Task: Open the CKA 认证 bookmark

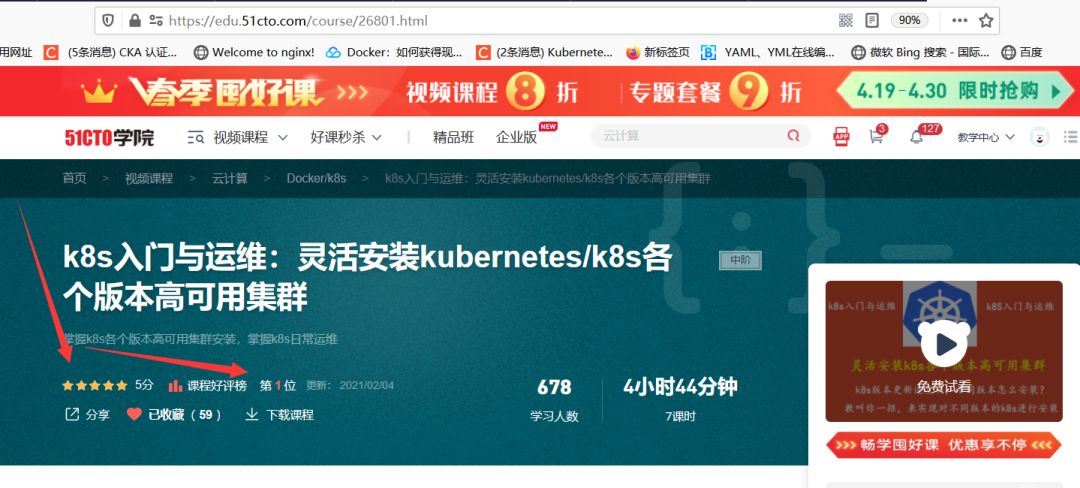Action: pos(112,52)
